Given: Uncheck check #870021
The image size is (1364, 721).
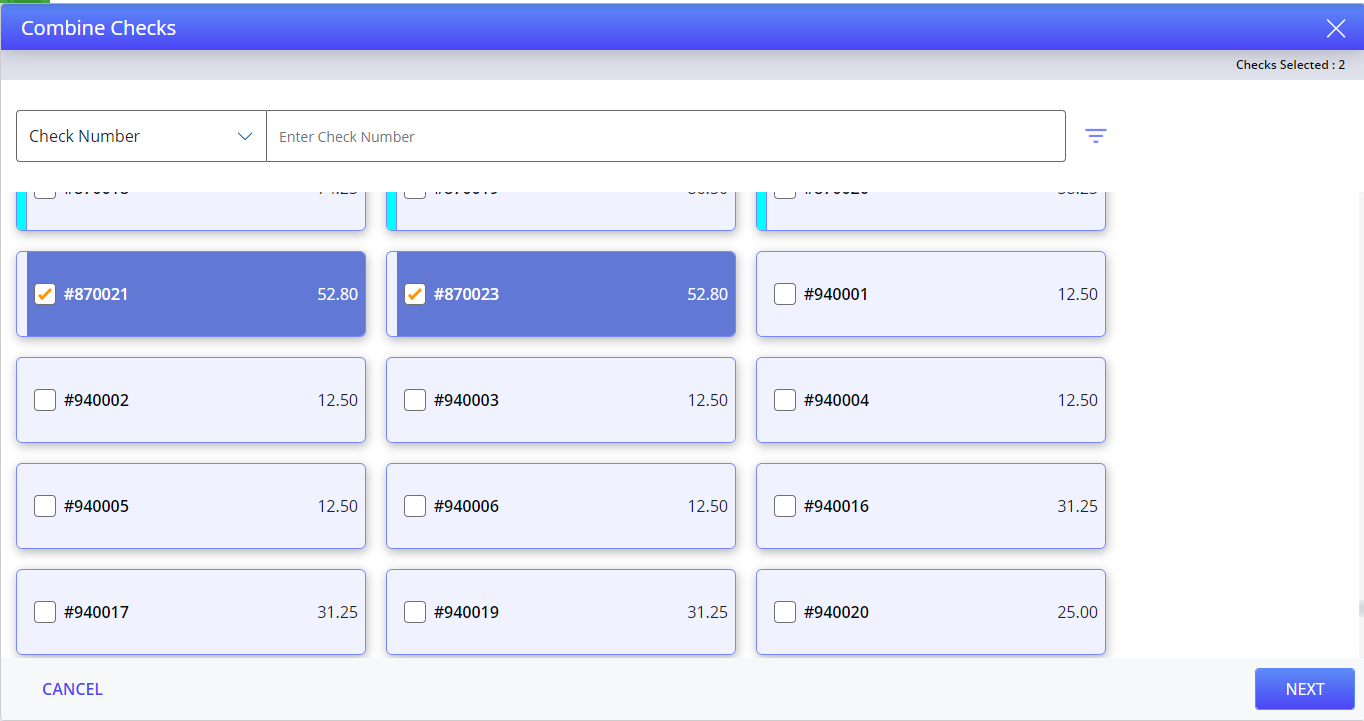Looking at the screenshot, I should coord(45,294).
